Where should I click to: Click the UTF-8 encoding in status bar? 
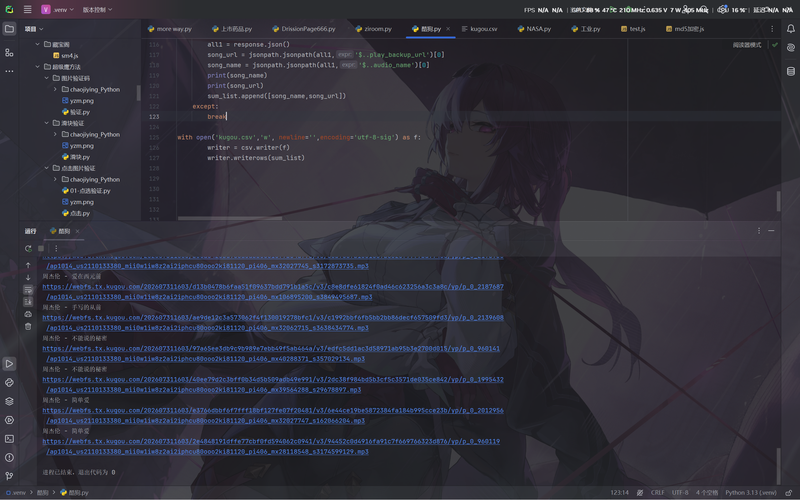coord(680,492)
